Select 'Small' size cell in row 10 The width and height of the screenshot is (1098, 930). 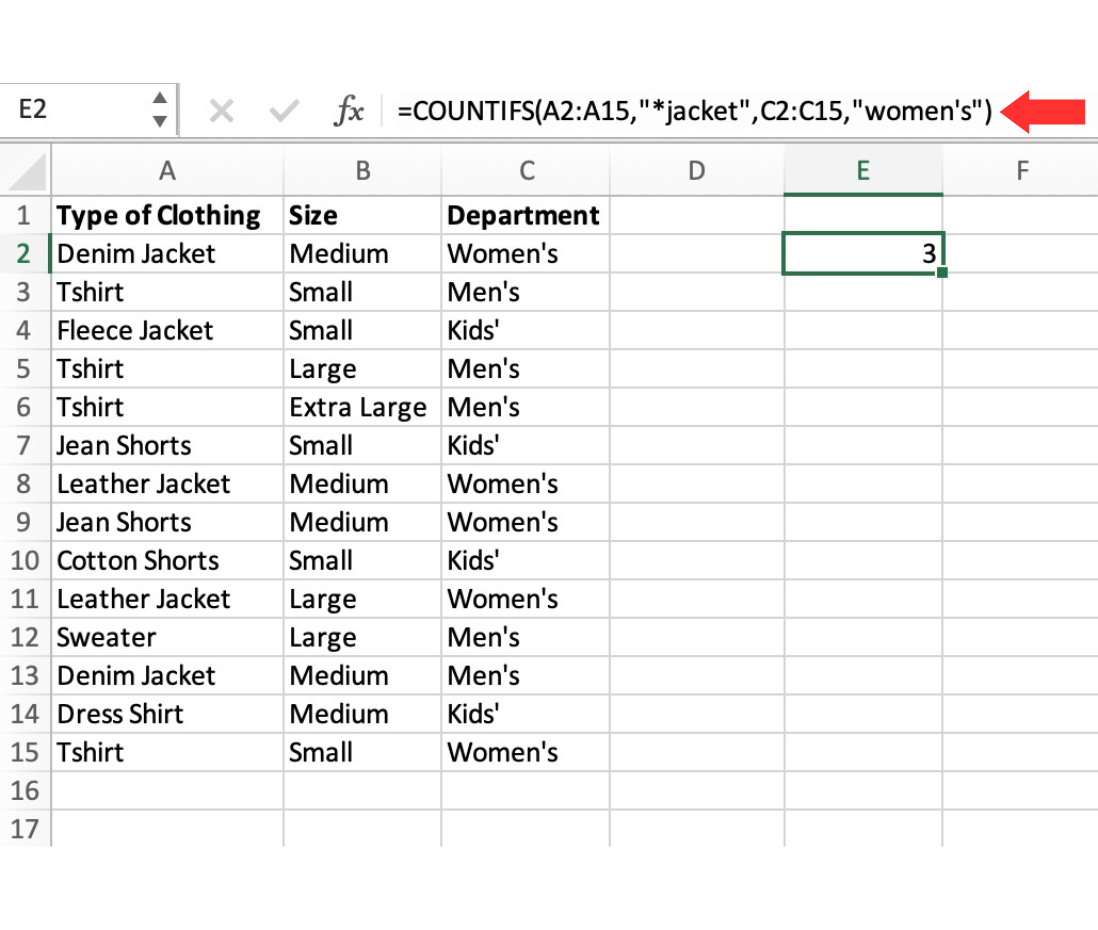coord(363,561)
